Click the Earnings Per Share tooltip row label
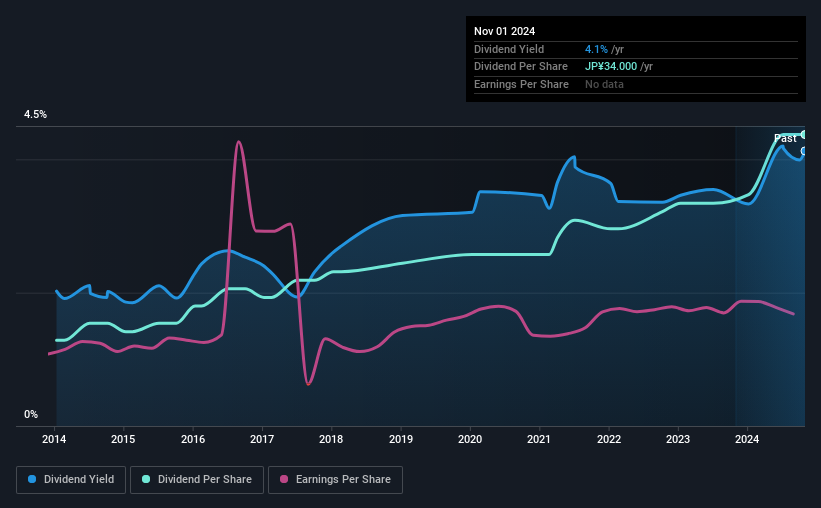 tap(521, 84)
